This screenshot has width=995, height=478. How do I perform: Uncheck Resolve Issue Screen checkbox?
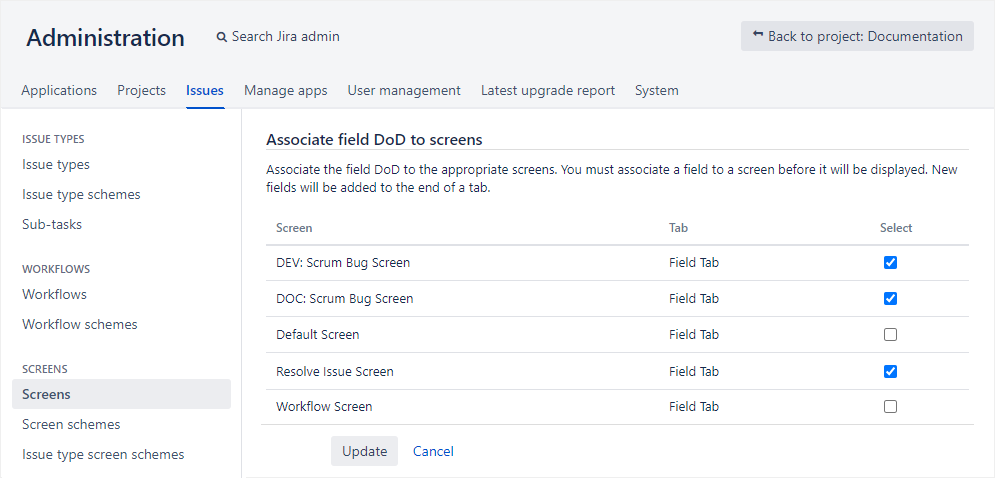click(x=890, y=371)
